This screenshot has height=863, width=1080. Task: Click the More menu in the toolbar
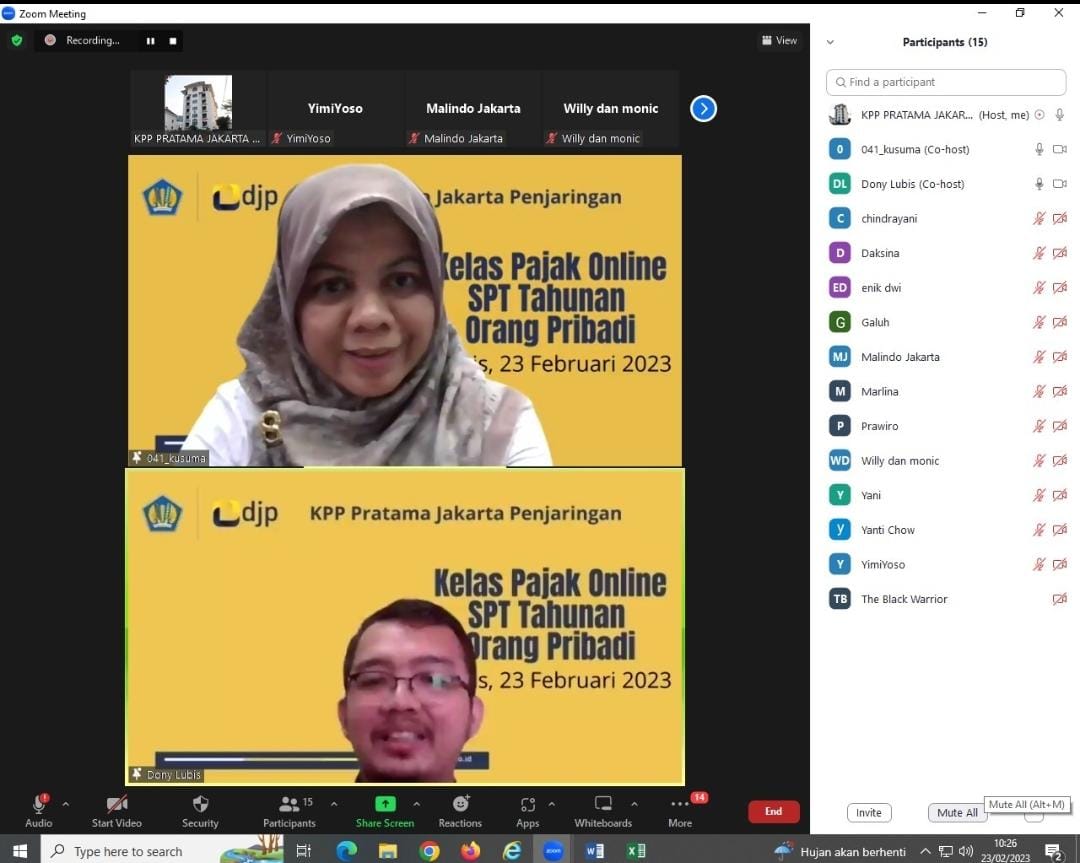[x=679, y=805]
